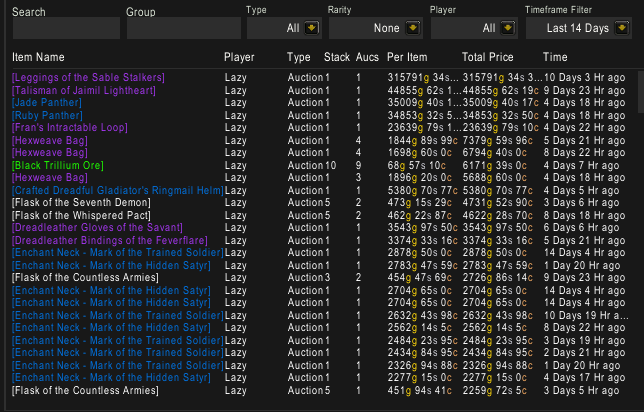Focus the Group text box

point(183,29)
